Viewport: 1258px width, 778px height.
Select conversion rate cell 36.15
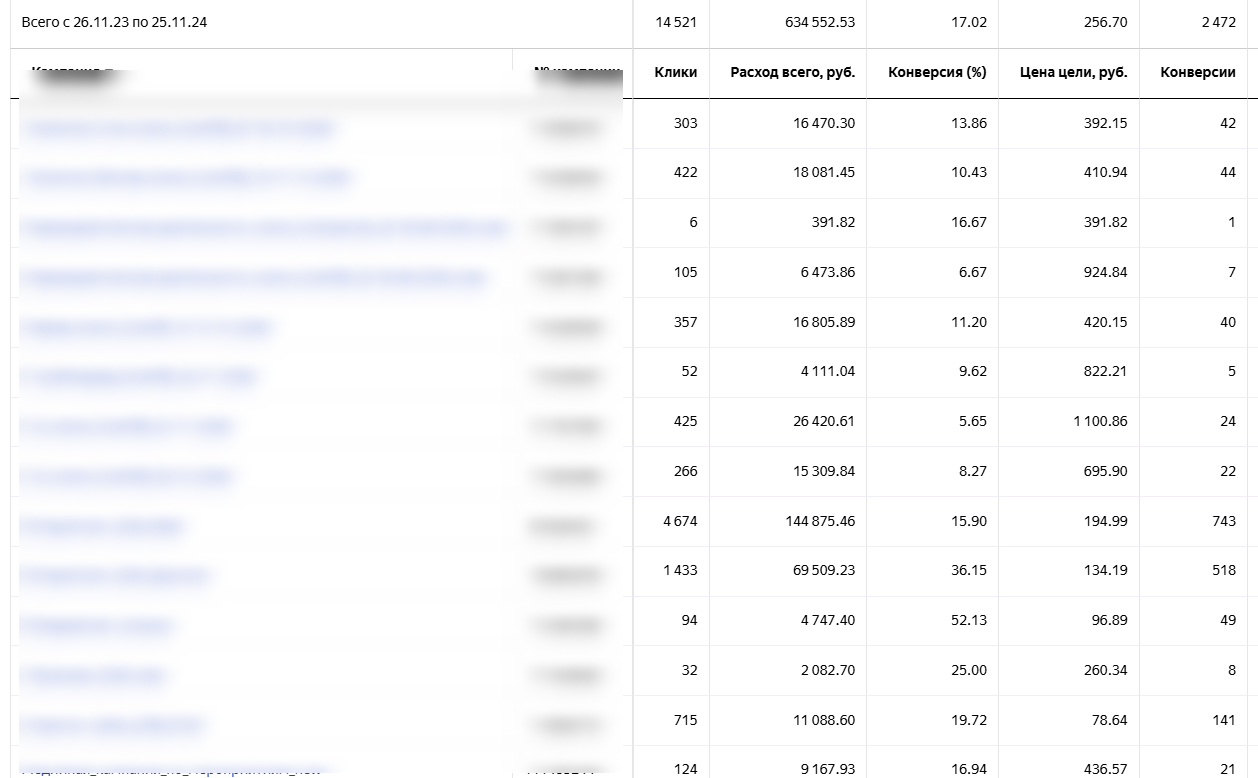click(969, 570)
